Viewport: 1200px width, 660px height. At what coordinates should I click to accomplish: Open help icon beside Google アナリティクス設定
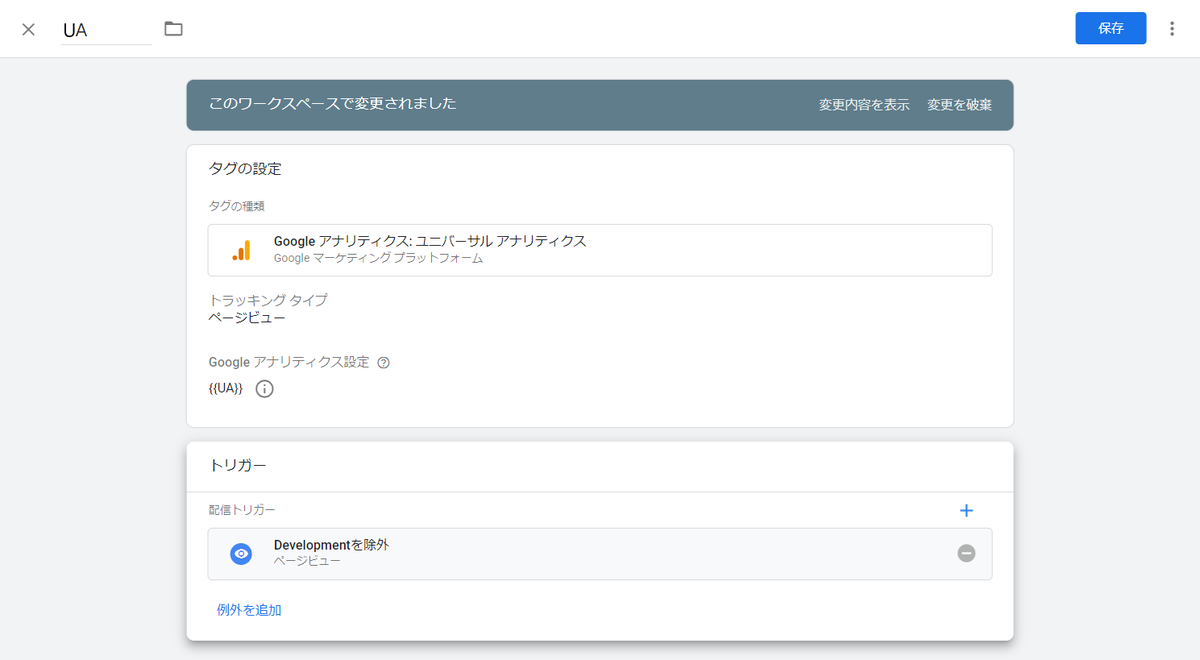383,363
